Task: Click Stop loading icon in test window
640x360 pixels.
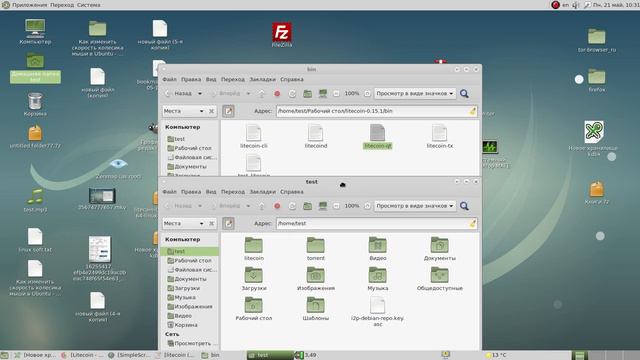Action: click(x=277, y=206)
